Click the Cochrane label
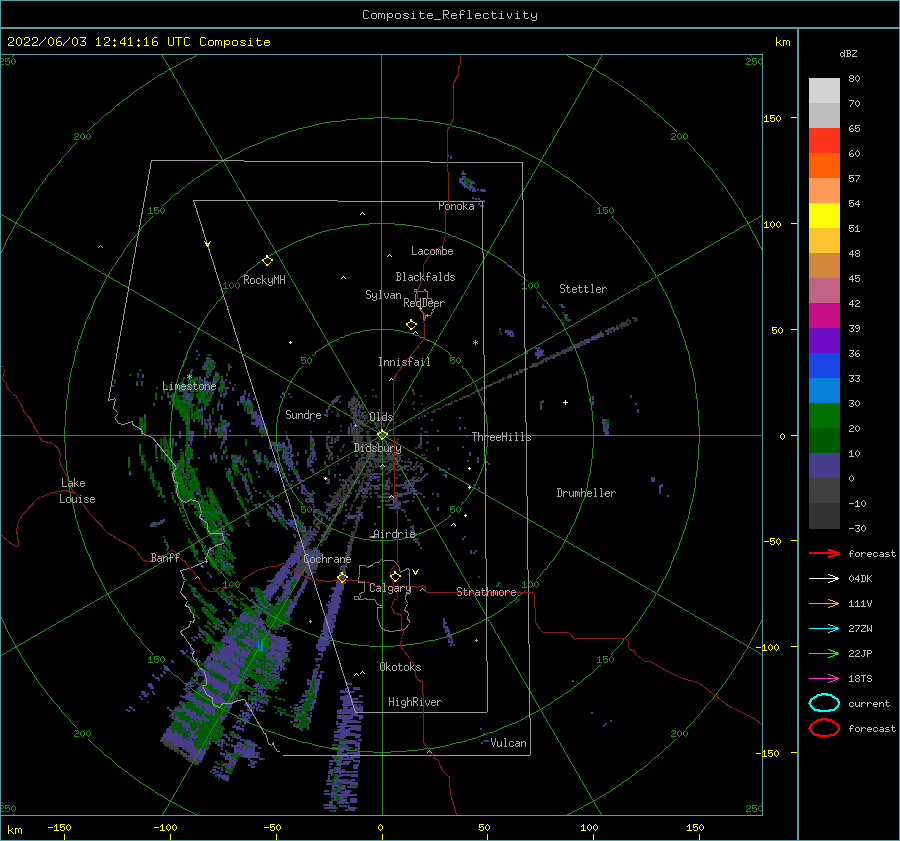The image size is (900, 841). click(327, 559)
